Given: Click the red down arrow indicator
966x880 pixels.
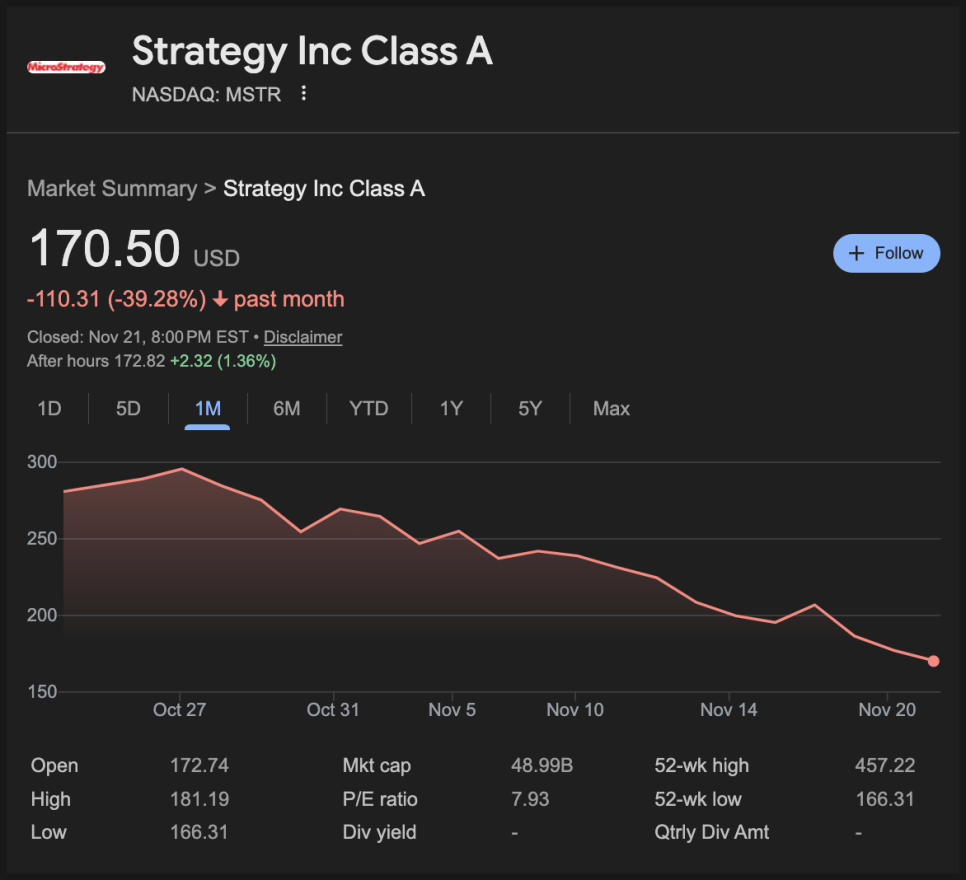Looking at the screenshot, I should 220,300.
